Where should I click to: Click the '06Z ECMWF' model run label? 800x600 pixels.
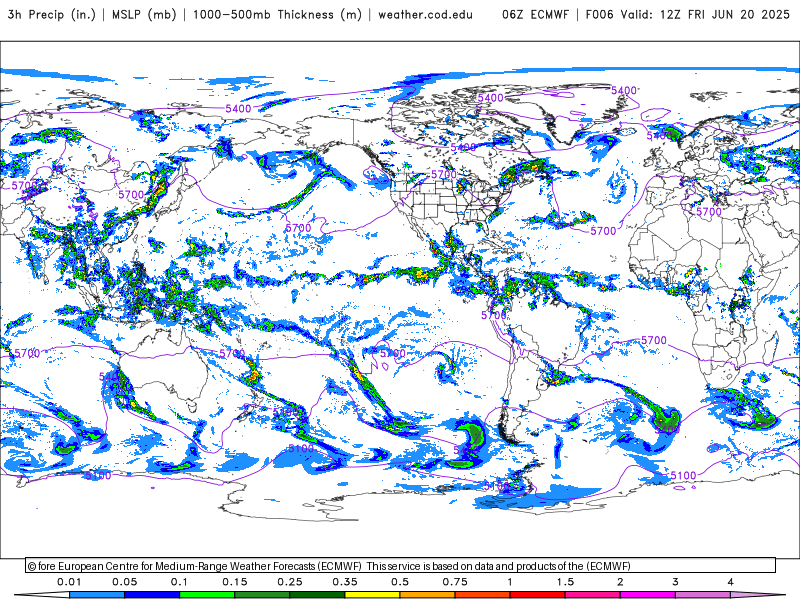click(535, 15)
